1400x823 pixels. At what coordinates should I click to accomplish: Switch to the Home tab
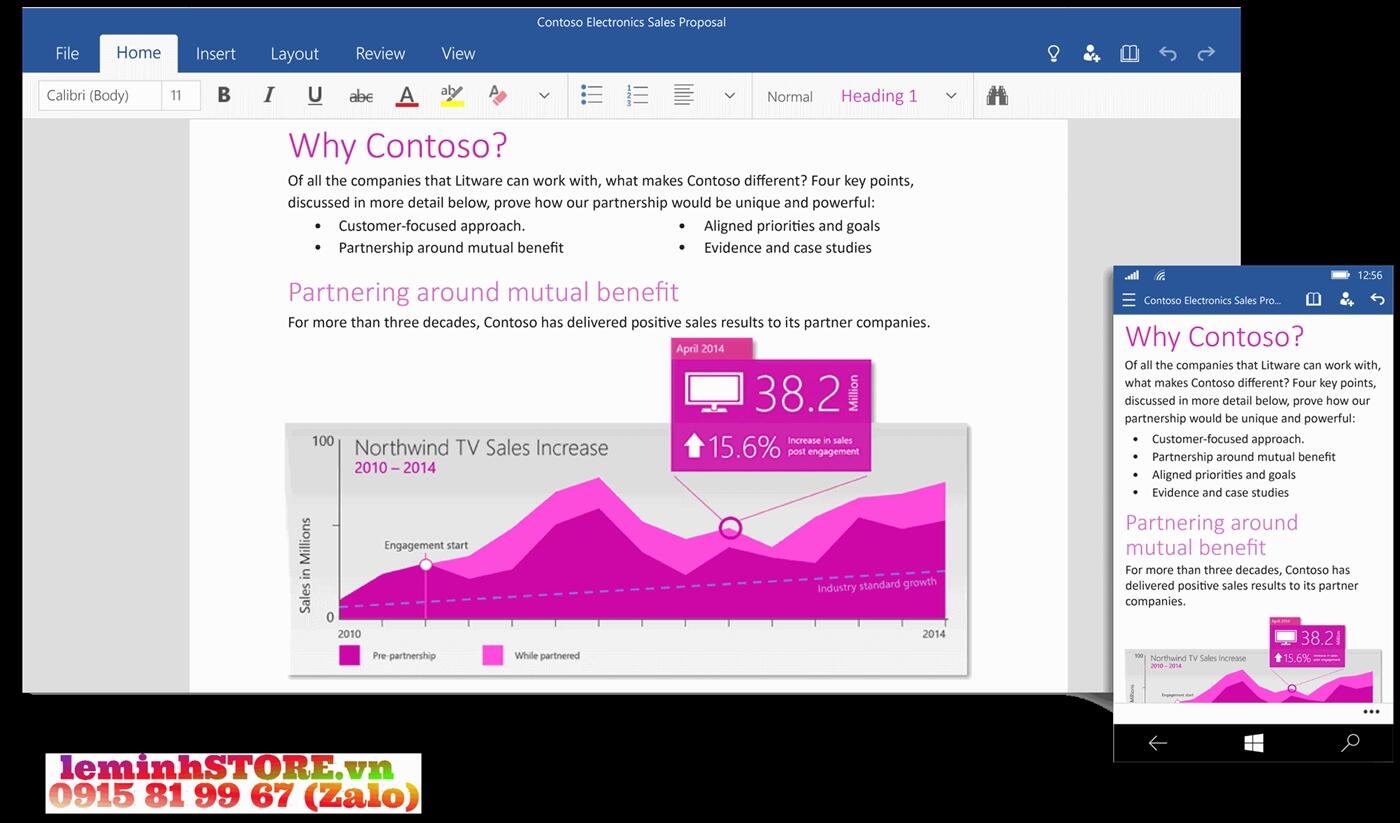click(x=138, y=53)
